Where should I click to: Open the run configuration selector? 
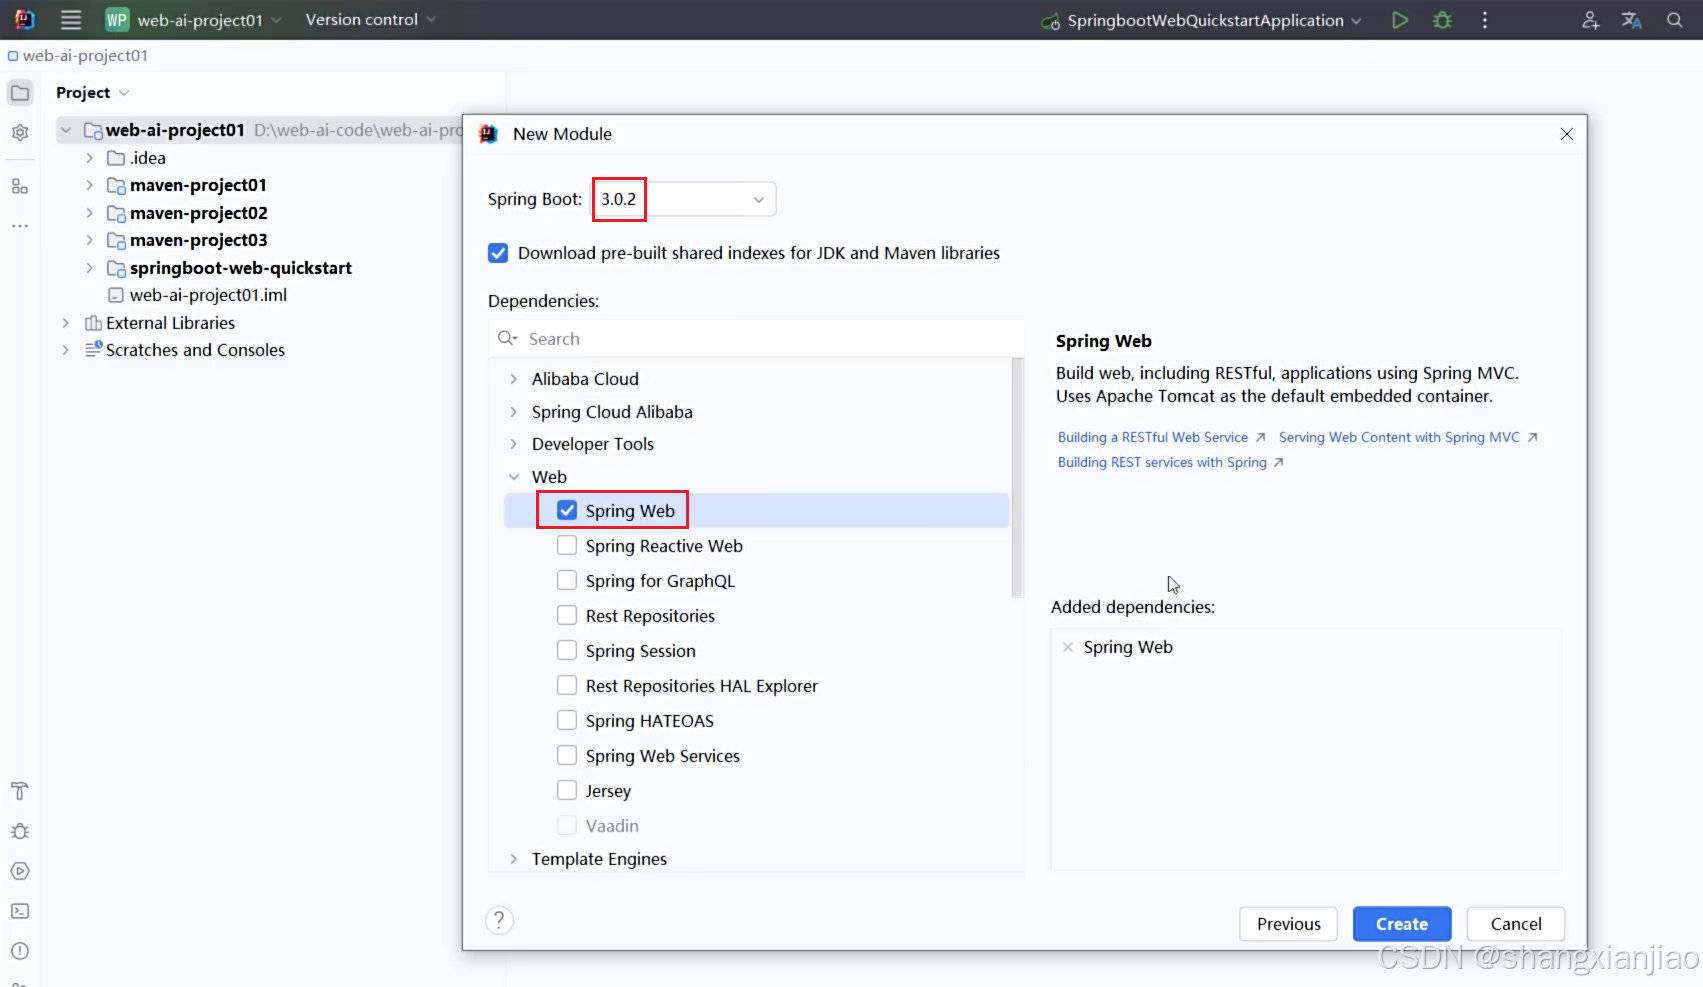pyautogui.click(x=1202, y=20)
